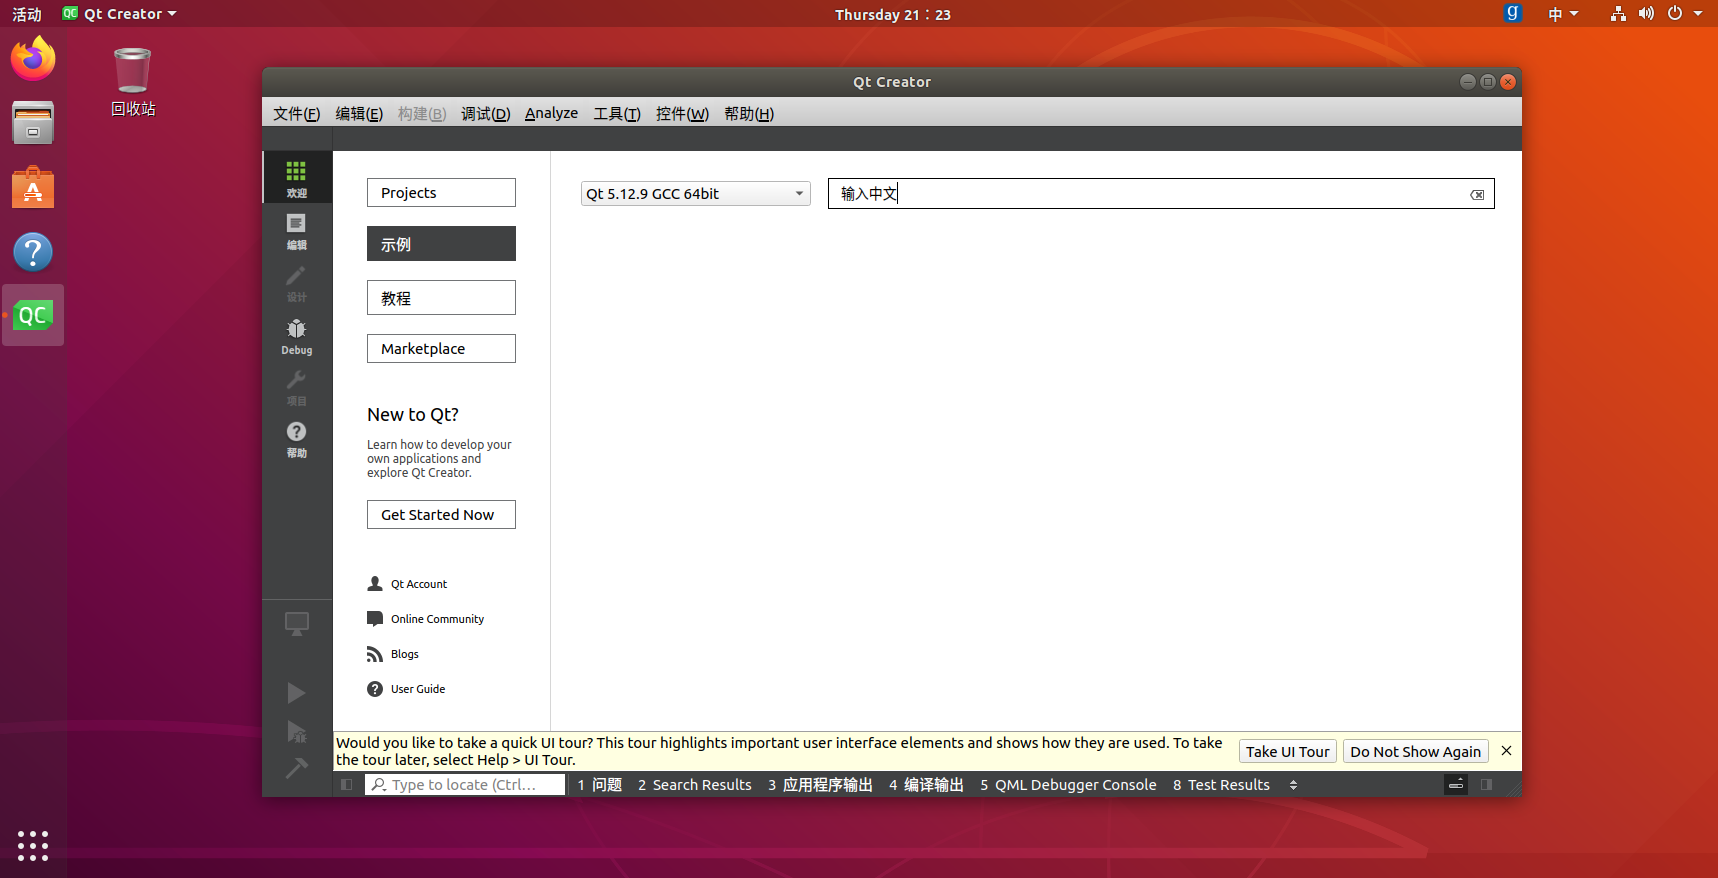This screenshot has height=878, width=1718.
Task: Click Get Started Now
Action: 441,515
